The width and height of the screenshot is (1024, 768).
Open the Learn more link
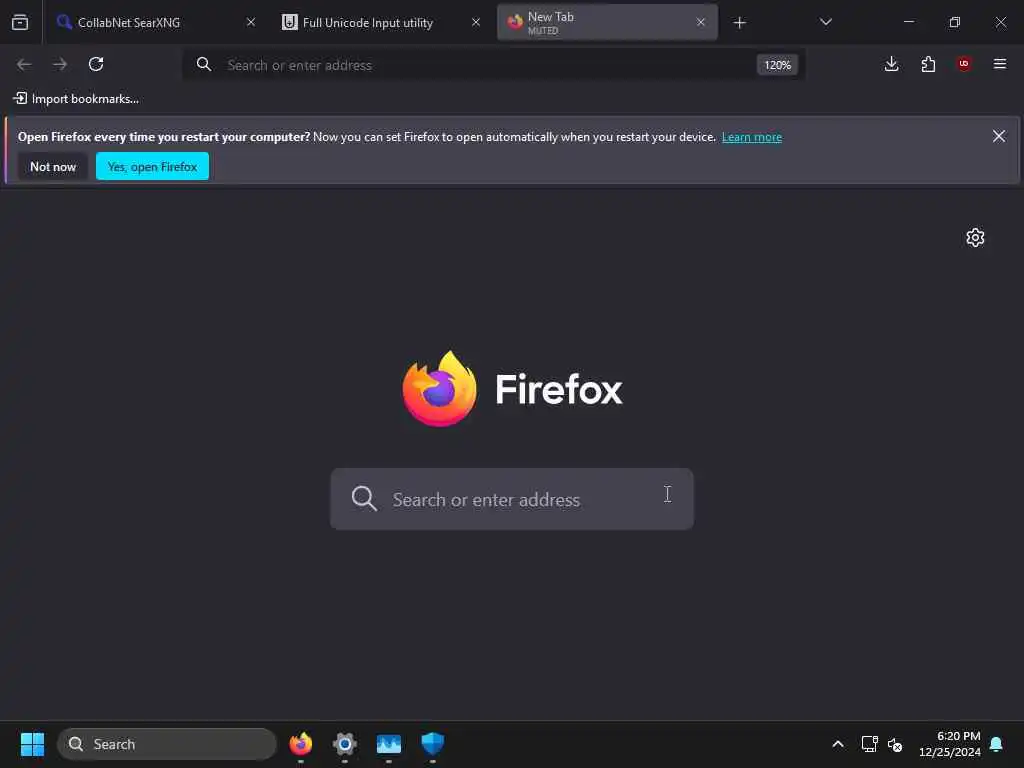tap(752, 137)
